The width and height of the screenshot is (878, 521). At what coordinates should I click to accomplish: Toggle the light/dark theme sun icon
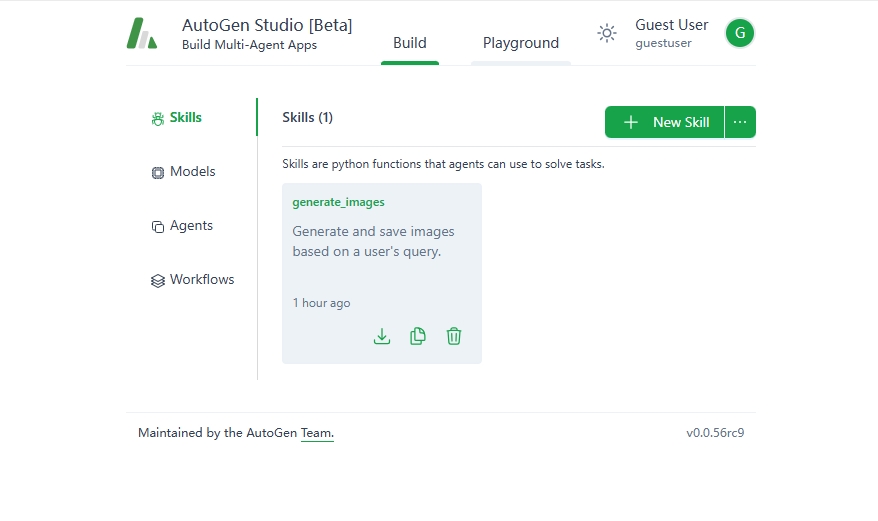(607, 33)
